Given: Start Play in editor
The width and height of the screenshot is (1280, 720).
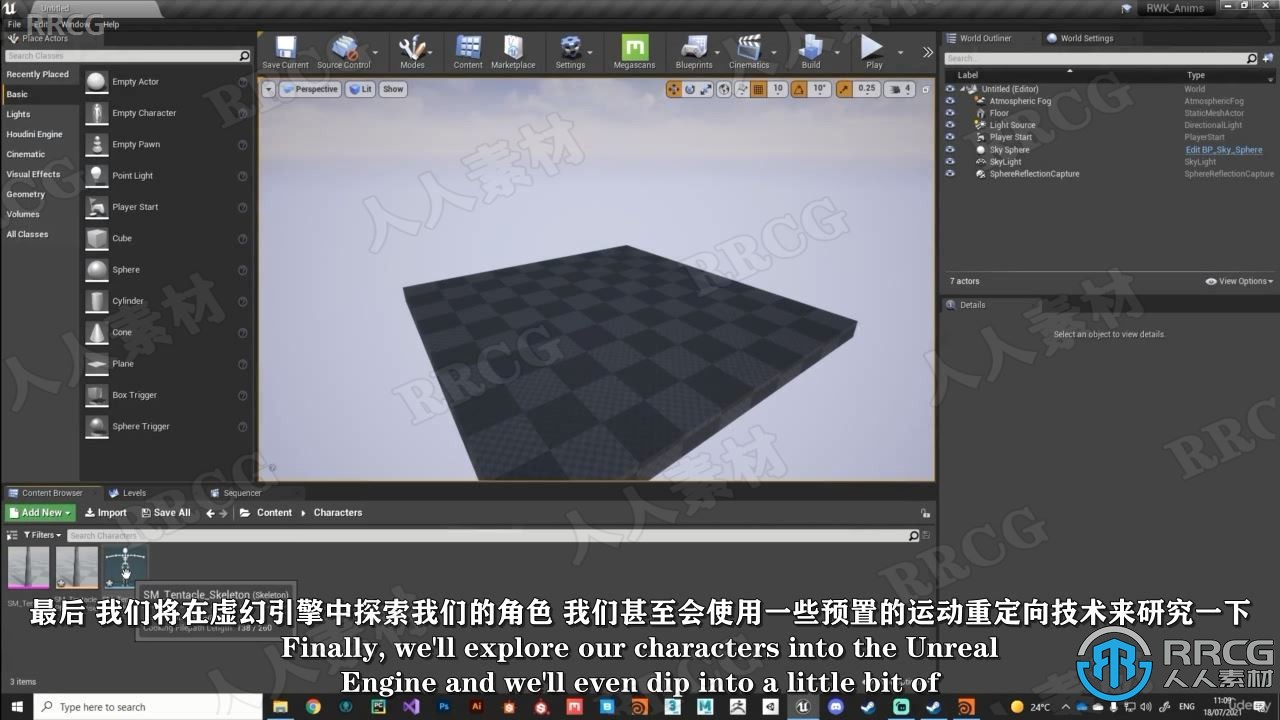Looking at the screenshot, I should coord(873,51).
